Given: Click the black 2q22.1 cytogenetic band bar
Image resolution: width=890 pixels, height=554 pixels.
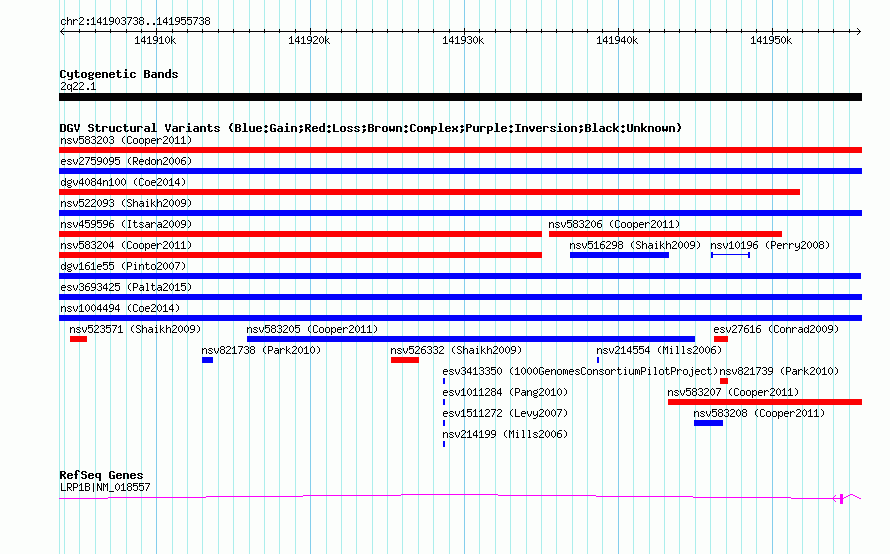Looking at the screenshot, I should pos(460,97).
